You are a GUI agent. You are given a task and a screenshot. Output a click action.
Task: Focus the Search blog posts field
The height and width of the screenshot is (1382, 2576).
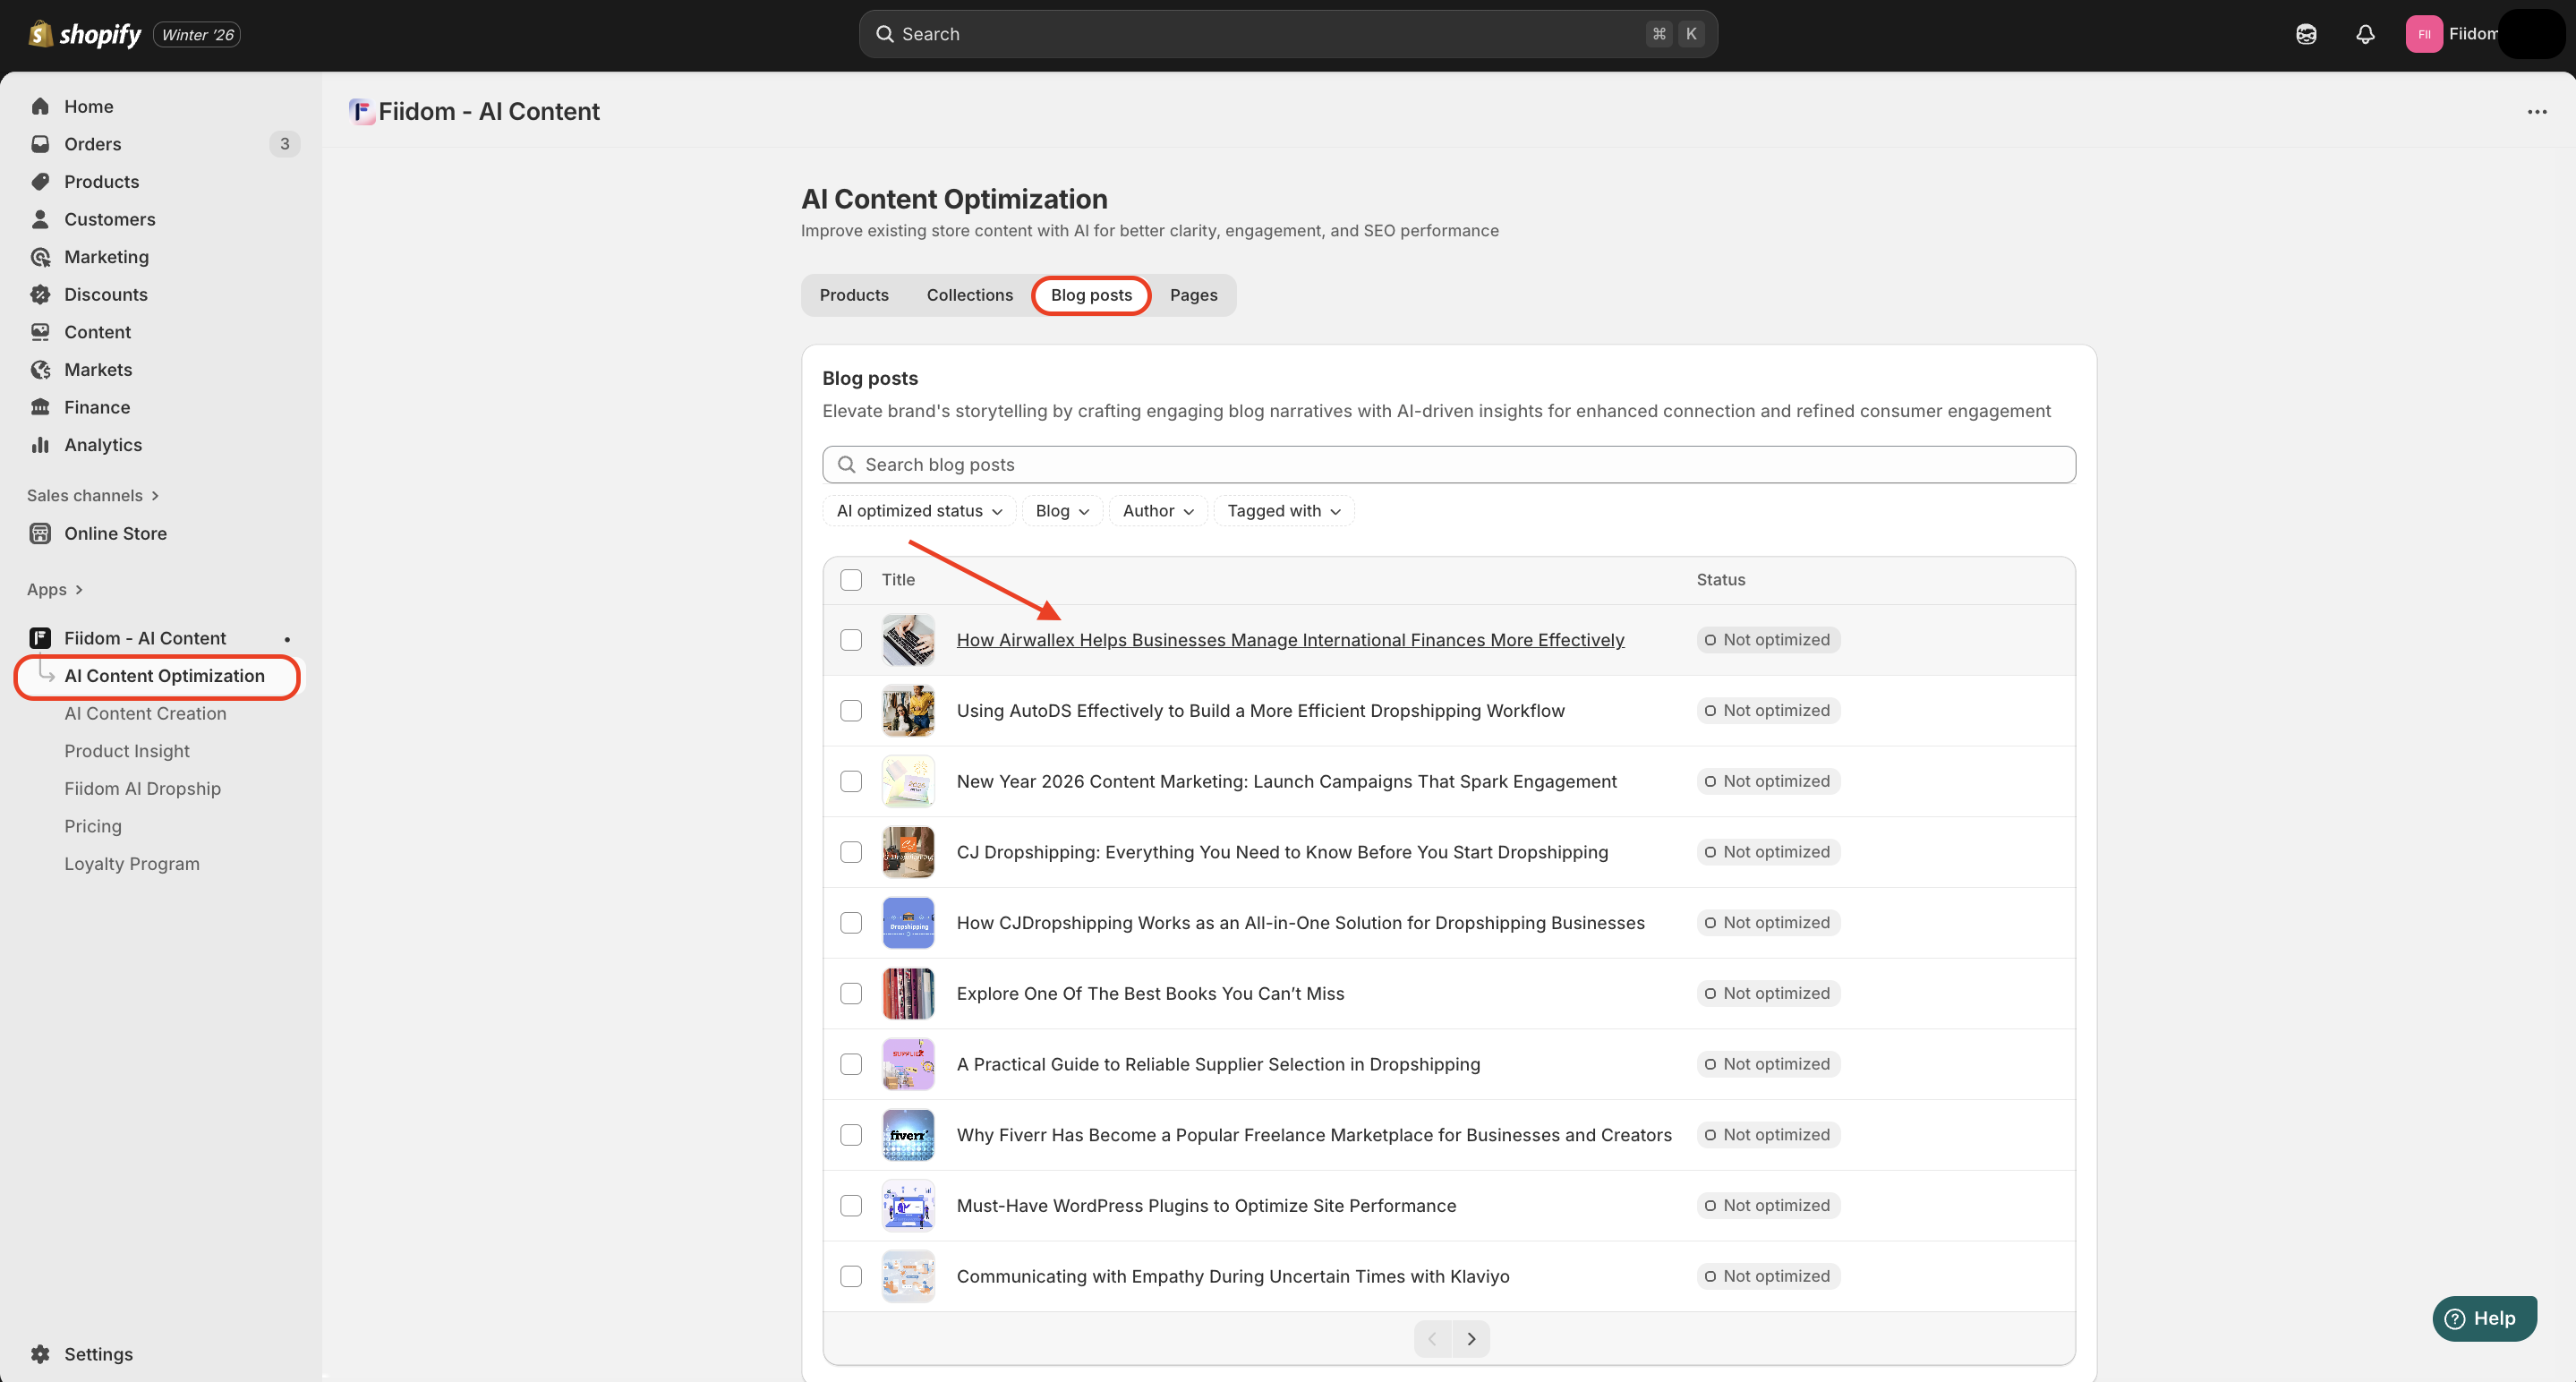(x=1448, y=465)
